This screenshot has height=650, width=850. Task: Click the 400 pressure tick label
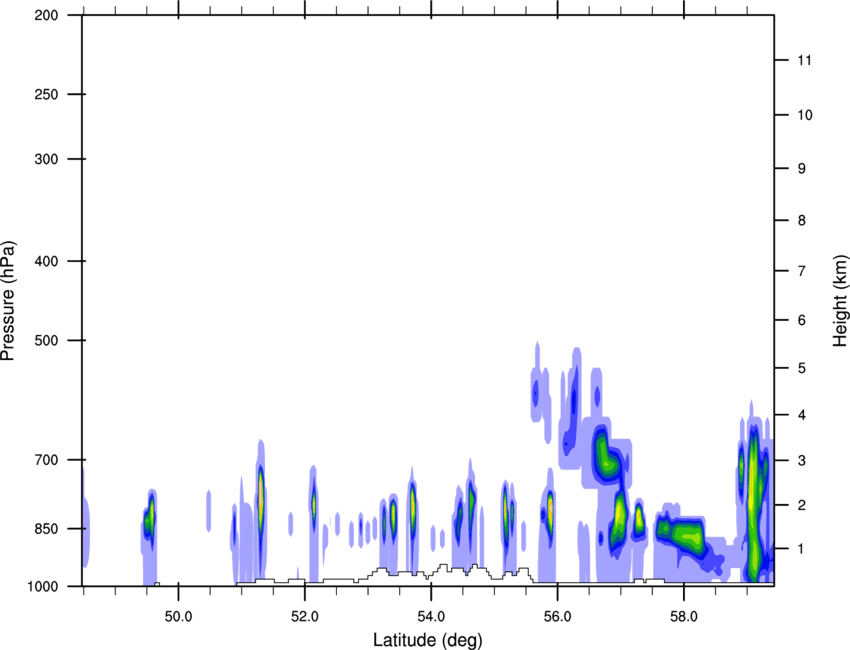click(46, 261)
